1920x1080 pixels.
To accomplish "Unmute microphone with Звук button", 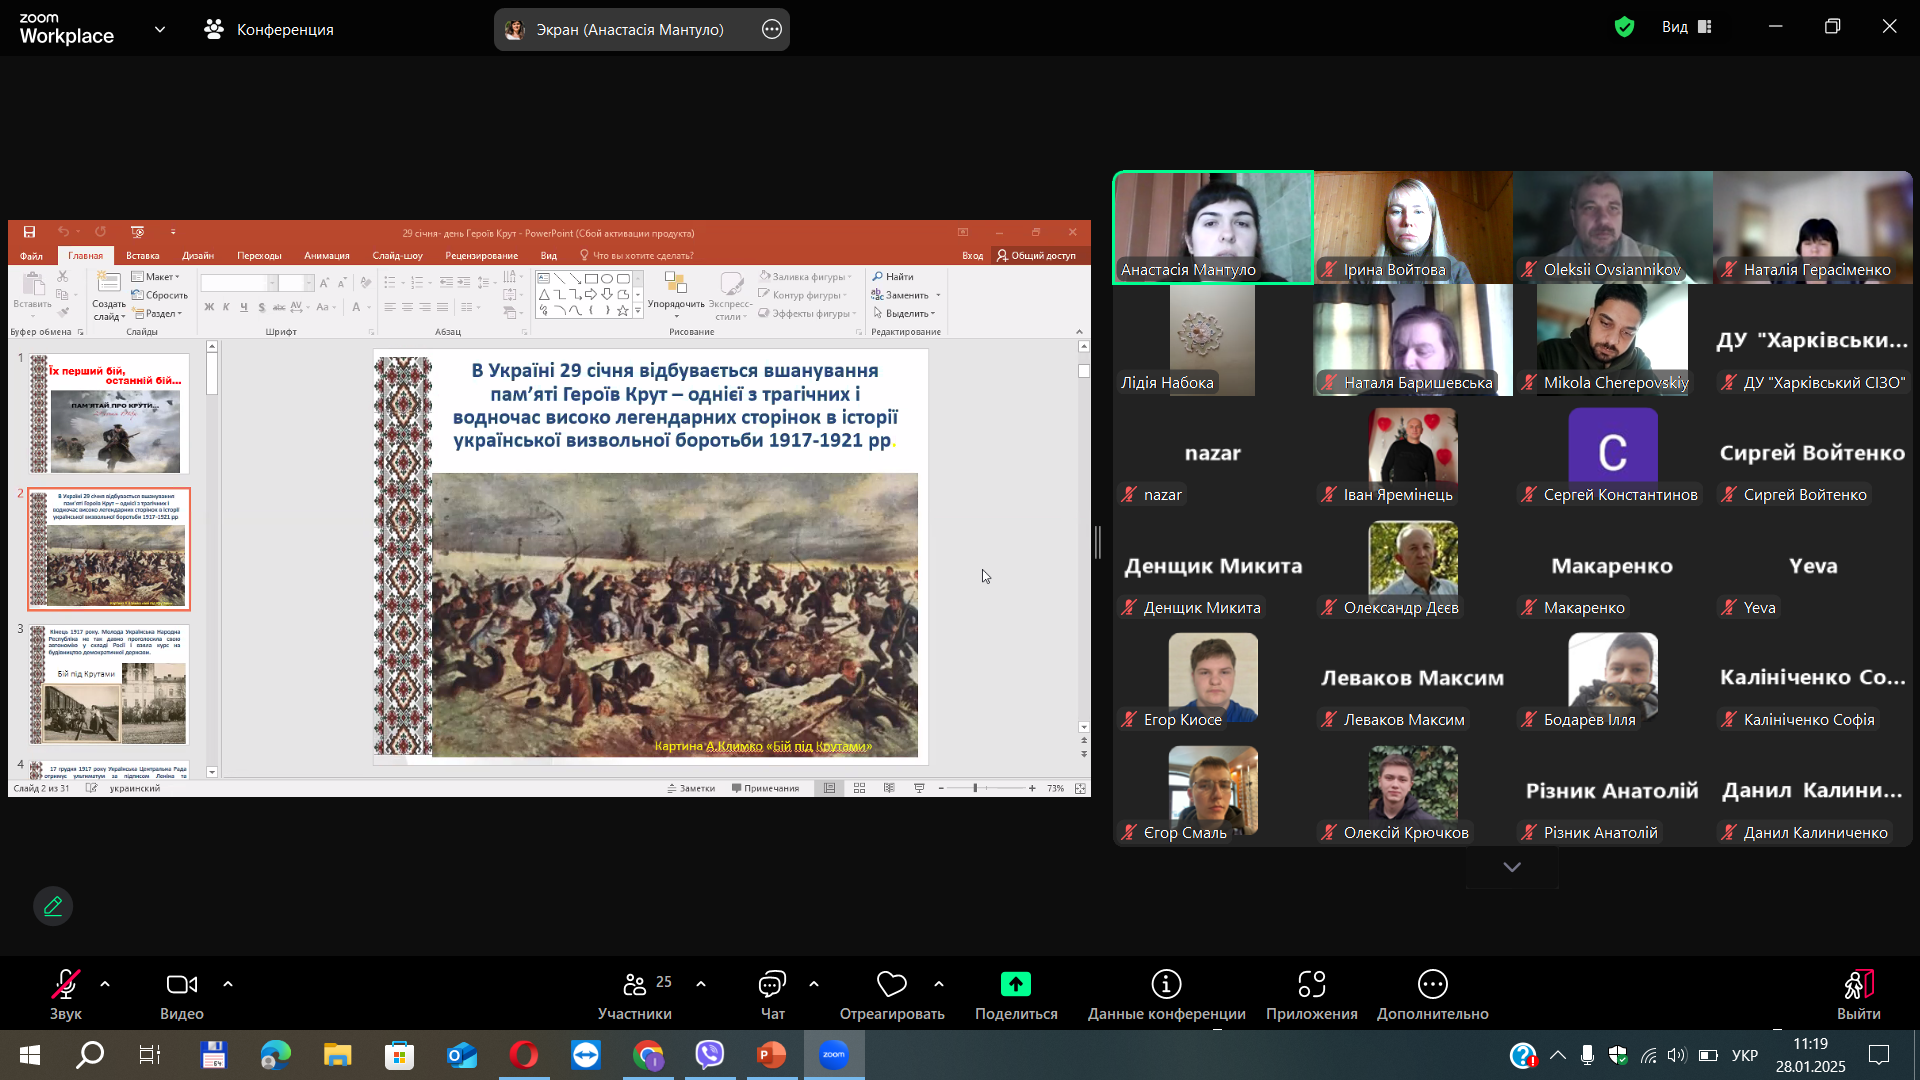I will coord(66,995).
